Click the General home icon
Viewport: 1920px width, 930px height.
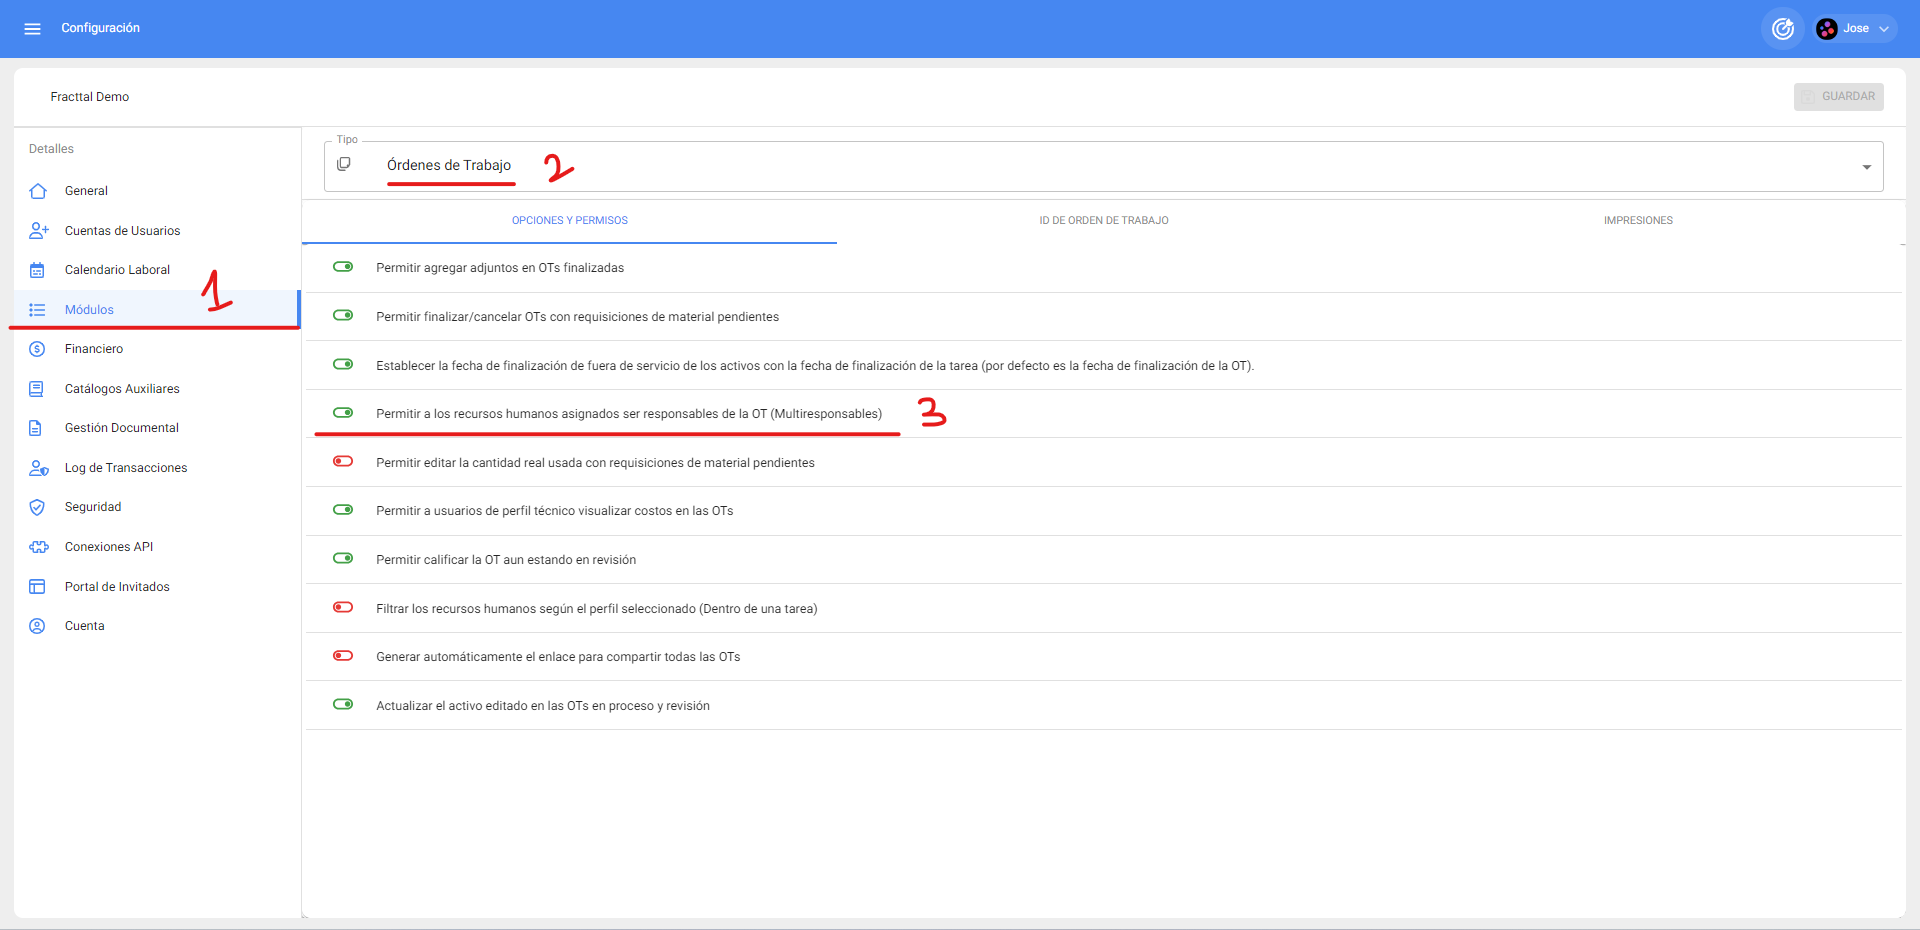point(38,191)
